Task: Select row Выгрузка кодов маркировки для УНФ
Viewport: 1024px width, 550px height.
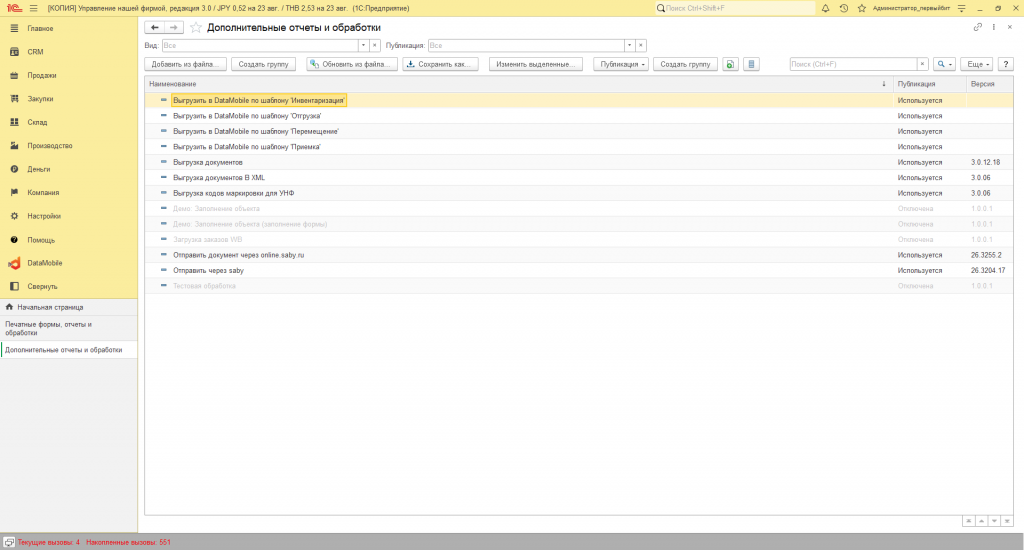Action: (x=579, y=193)
